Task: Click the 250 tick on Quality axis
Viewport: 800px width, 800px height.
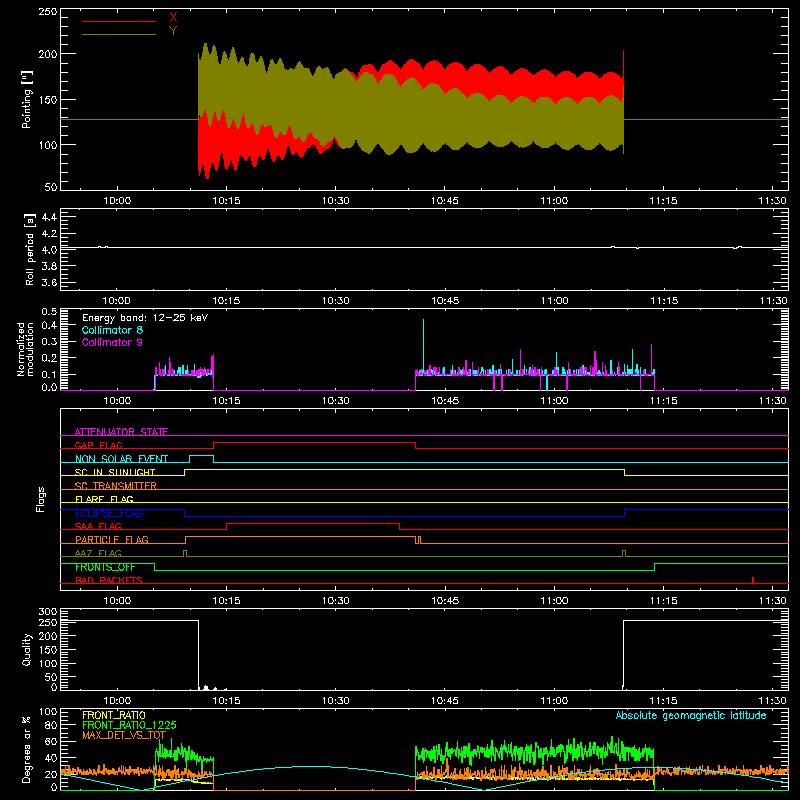Action: pos(48,622)
